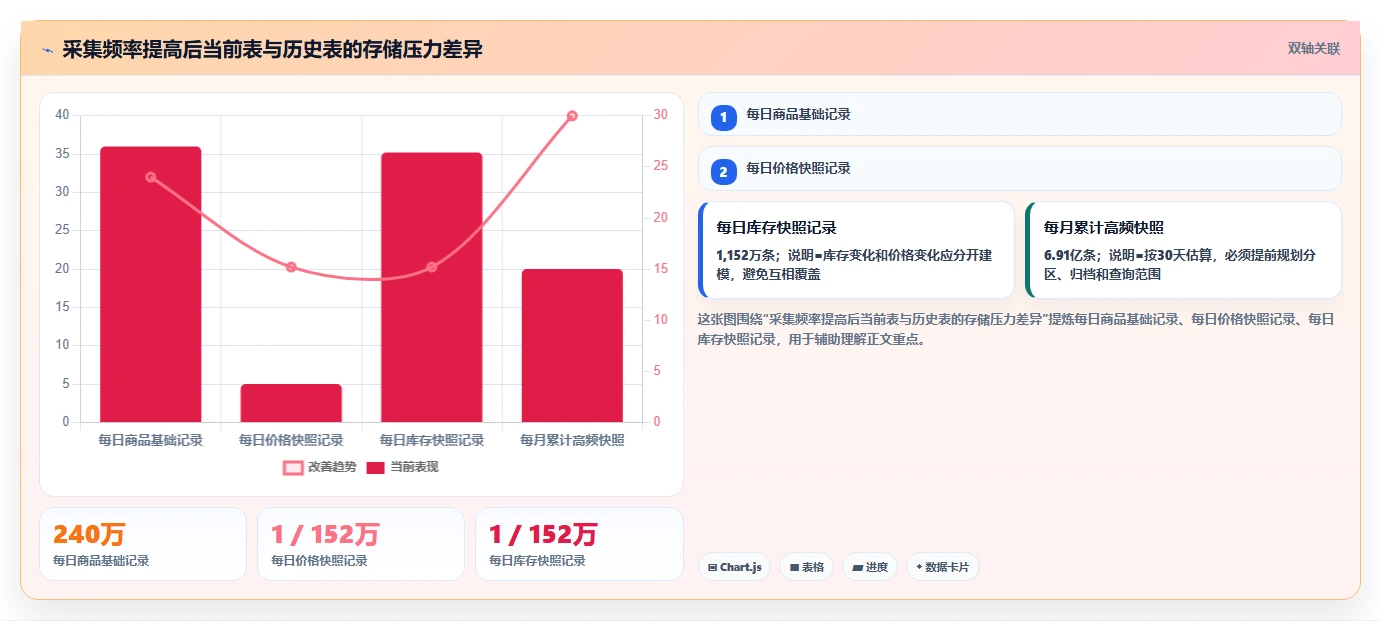Screen dimensions: 1381x621
Task: Toggle the 改善趋势 legend item
Action: pyautogui.click(x=319, y=467)
